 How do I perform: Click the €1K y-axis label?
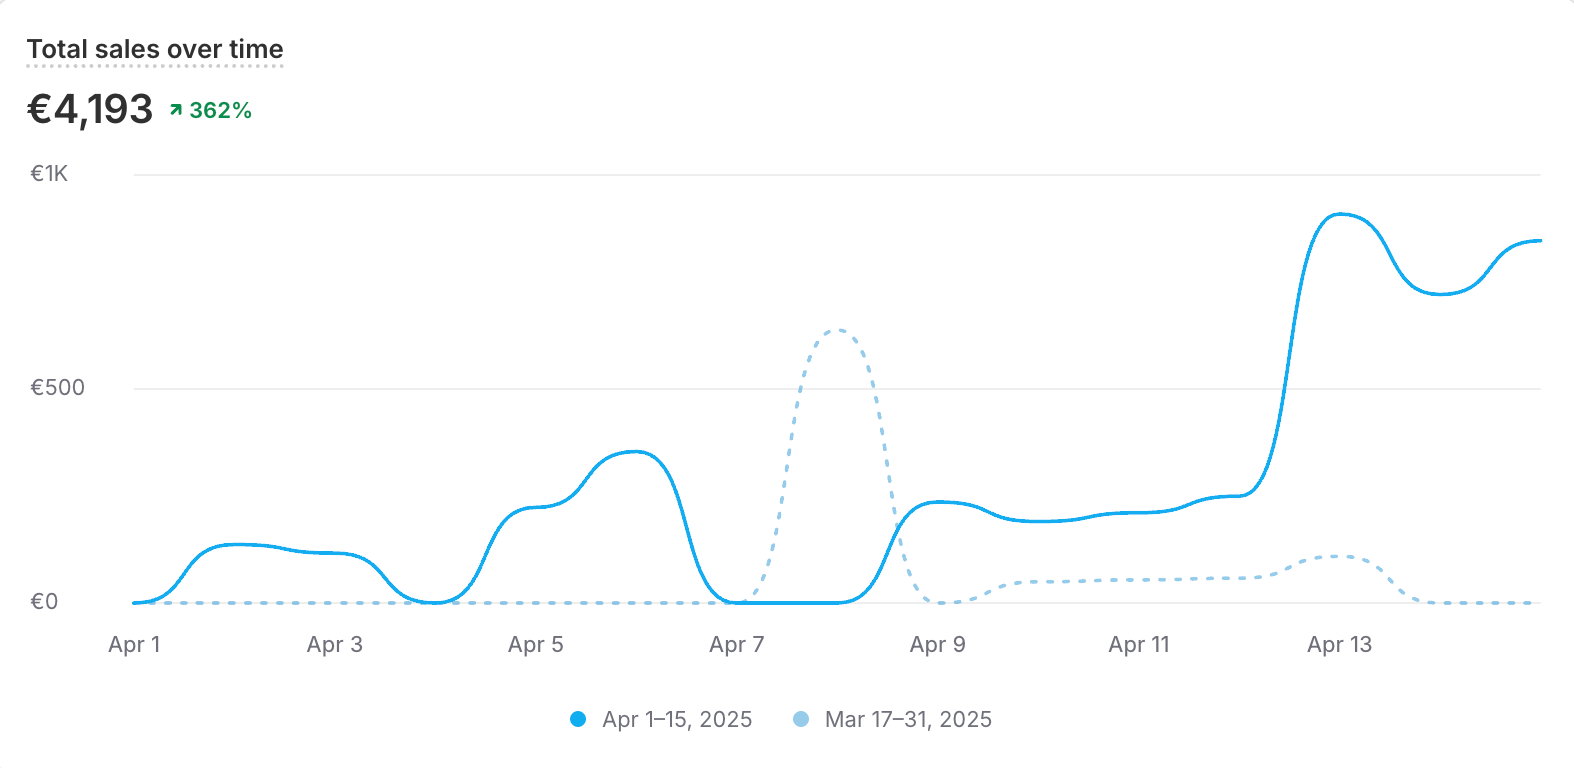[49, 174]
